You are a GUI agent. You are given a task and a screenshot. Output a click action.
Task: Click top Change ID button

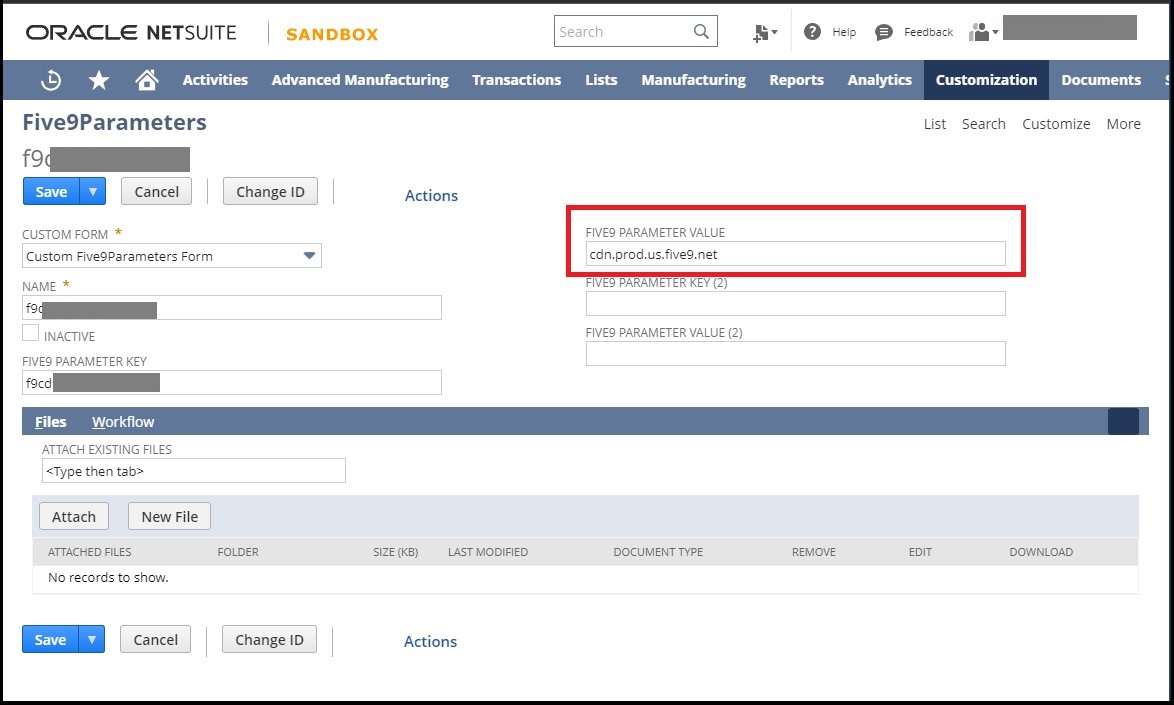(270, 192)
